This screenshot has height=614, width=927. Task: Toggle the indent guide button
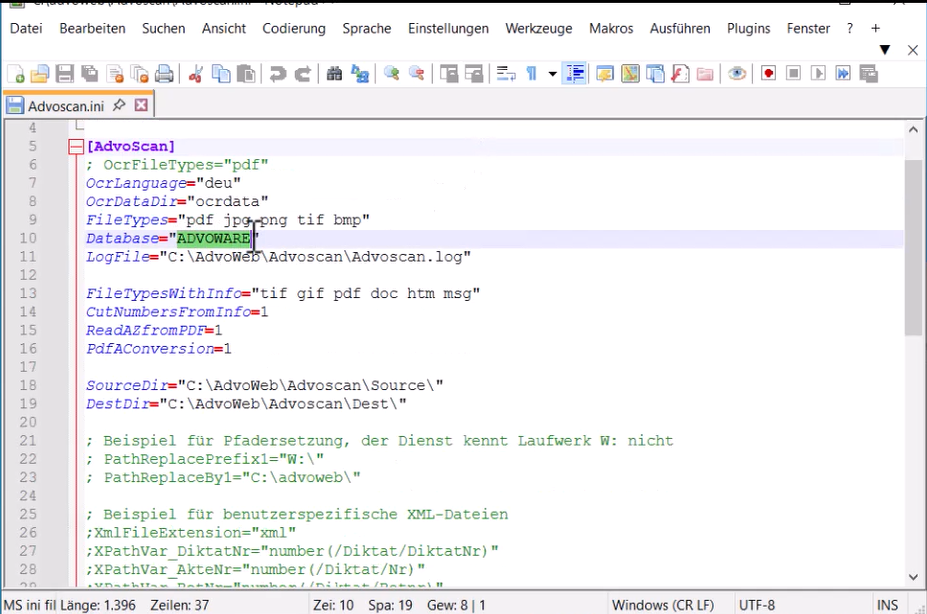575,74
